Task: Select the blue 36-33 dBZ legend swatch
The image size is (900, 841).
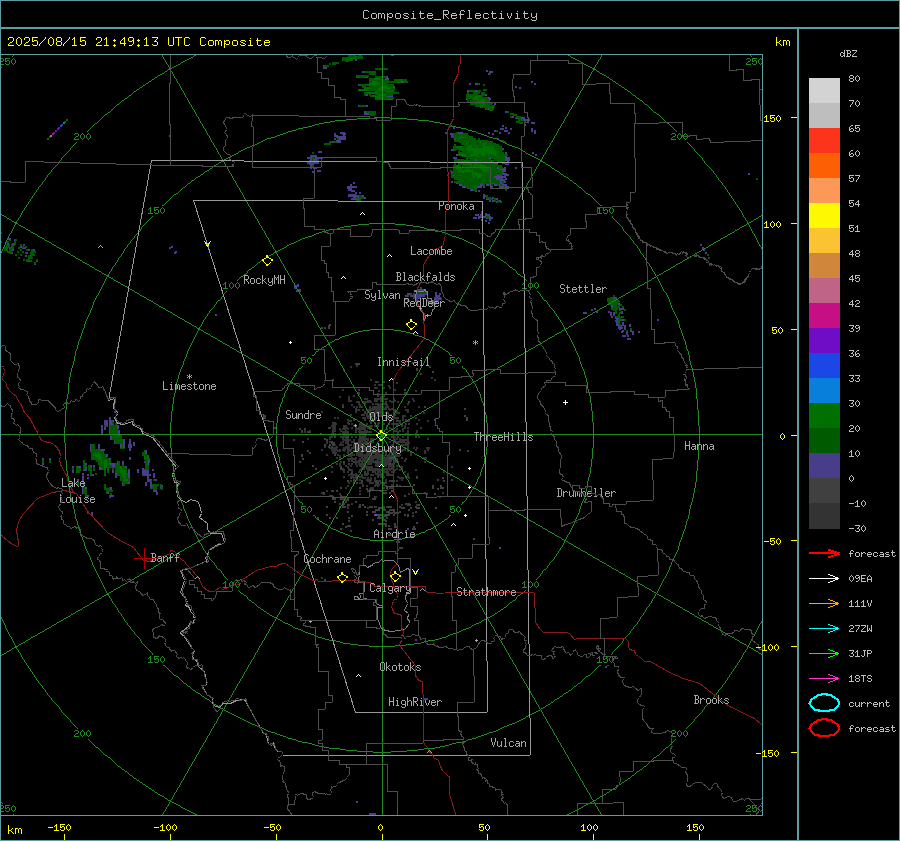Action: pos(824,366)
